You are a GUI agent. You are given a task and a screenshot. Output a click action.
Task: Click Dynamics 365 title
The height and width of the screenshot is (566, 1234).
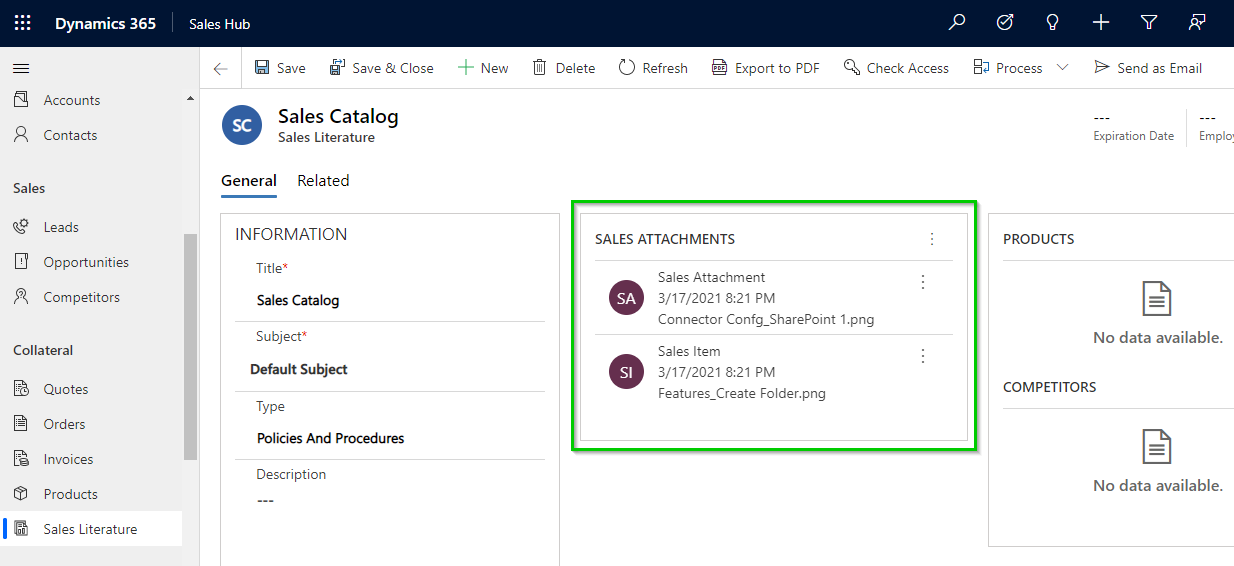105,23
